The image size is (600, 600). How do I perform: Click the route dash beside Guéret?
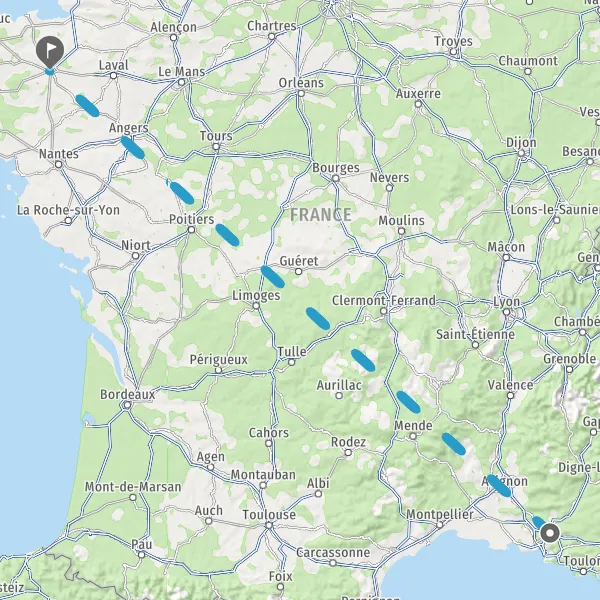point(273,277)
